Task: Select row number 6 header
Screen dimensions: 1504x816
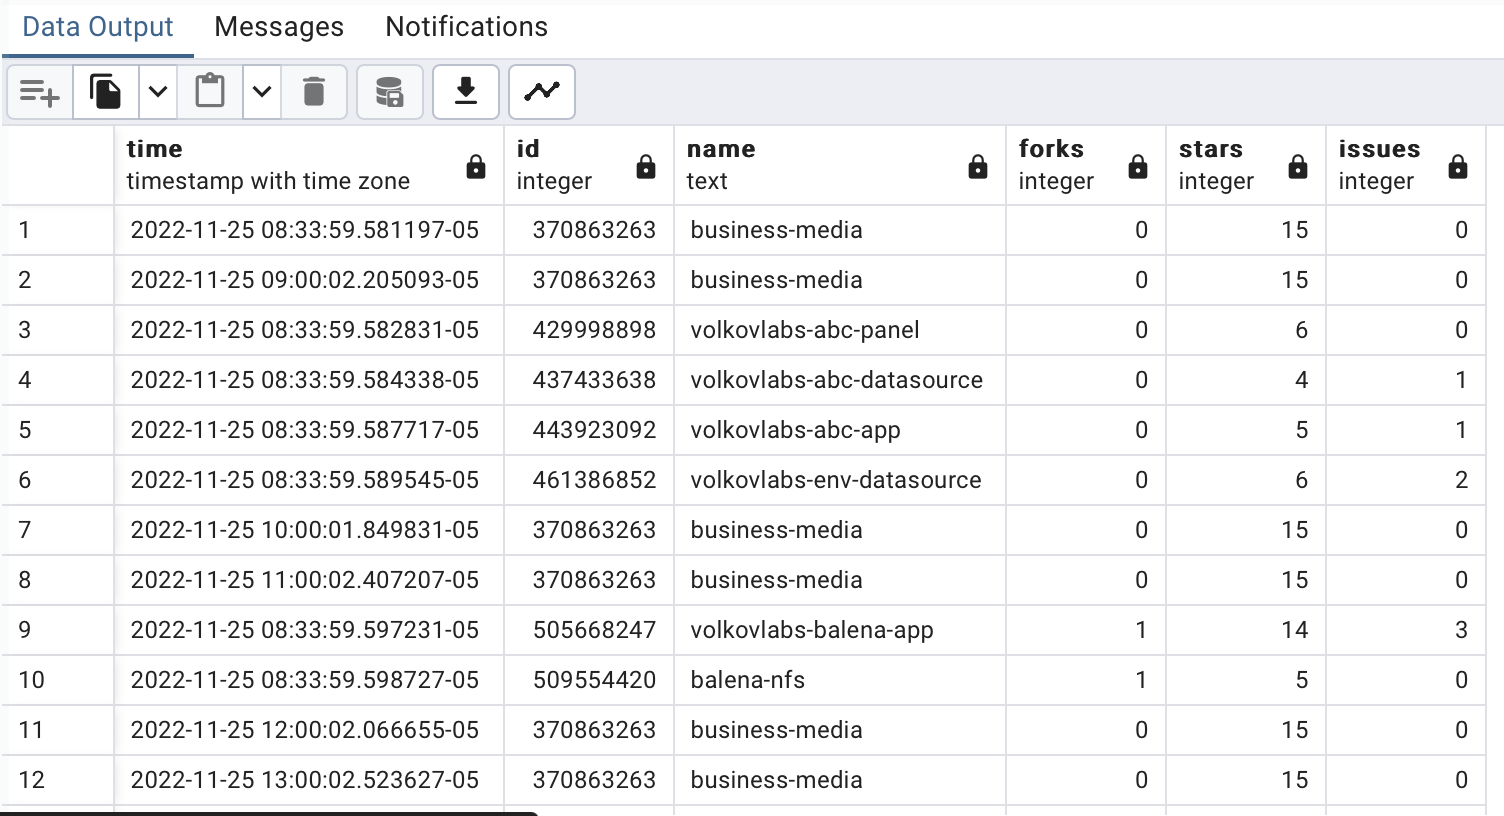Action: tap(58, 480)
